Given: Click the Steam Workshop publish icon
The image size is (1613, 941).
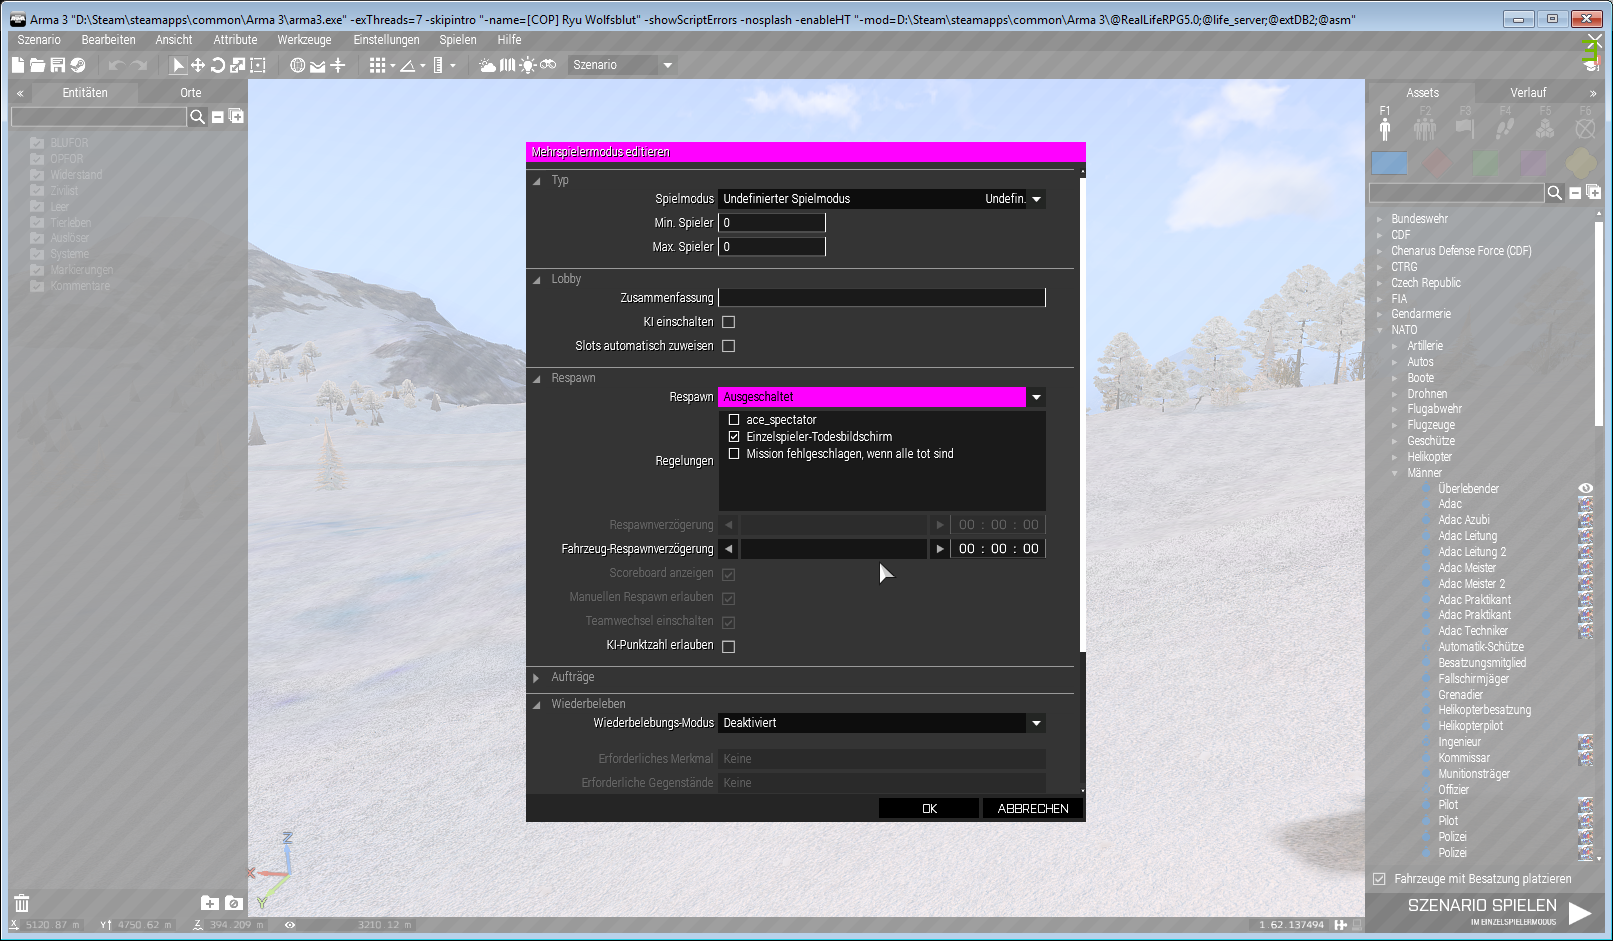Looking at the screenshot, I should tap(78, 65).
